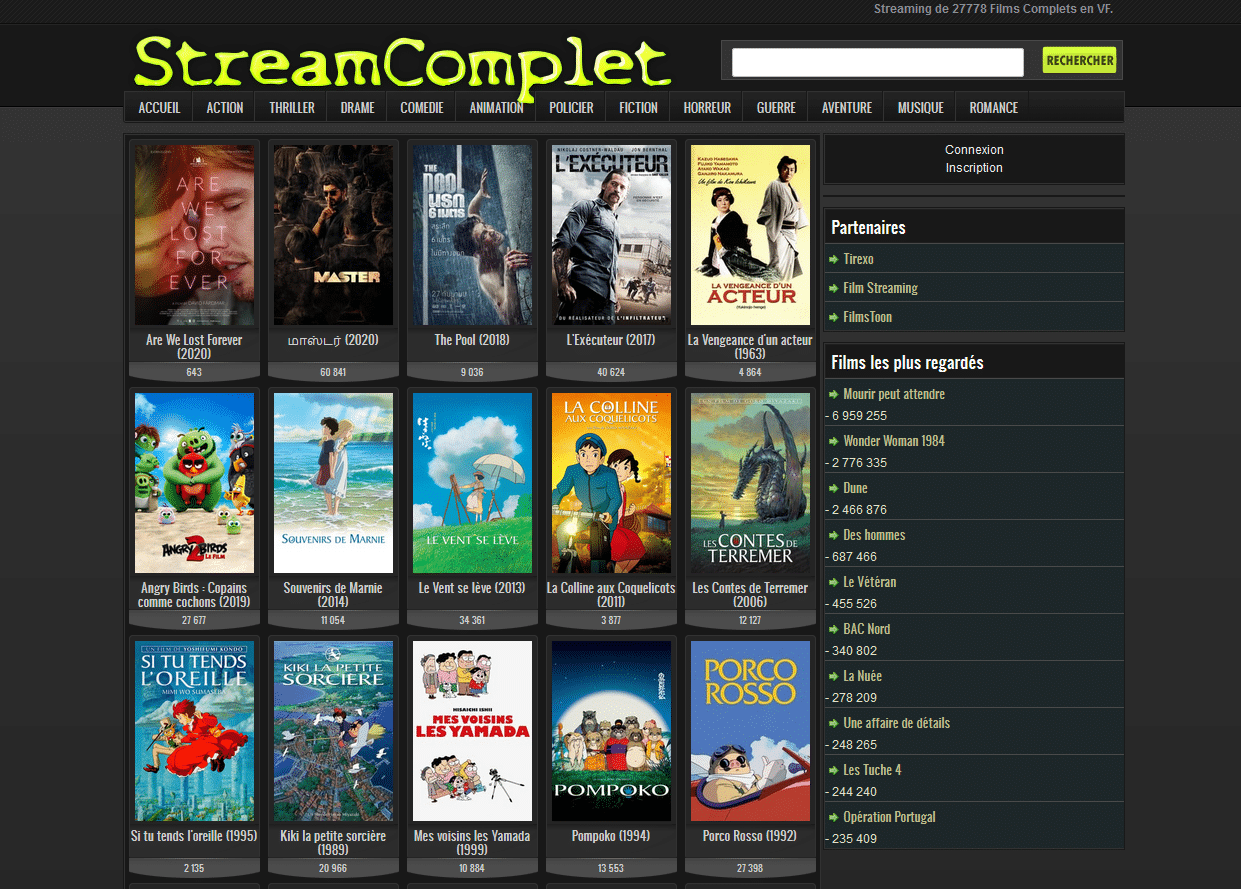
Task: Open Wonder Woman 1984 from most watched
Action: click(894, 441)
